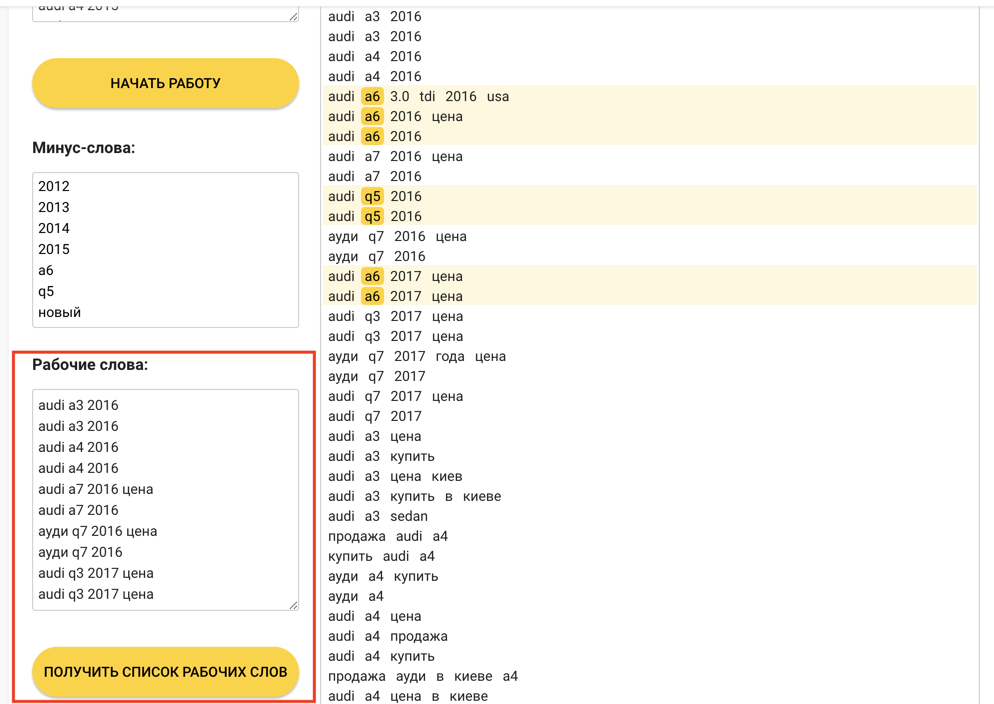Click 2015 line in Минус-слова field
994x704 pixels.
click(54, 249)
